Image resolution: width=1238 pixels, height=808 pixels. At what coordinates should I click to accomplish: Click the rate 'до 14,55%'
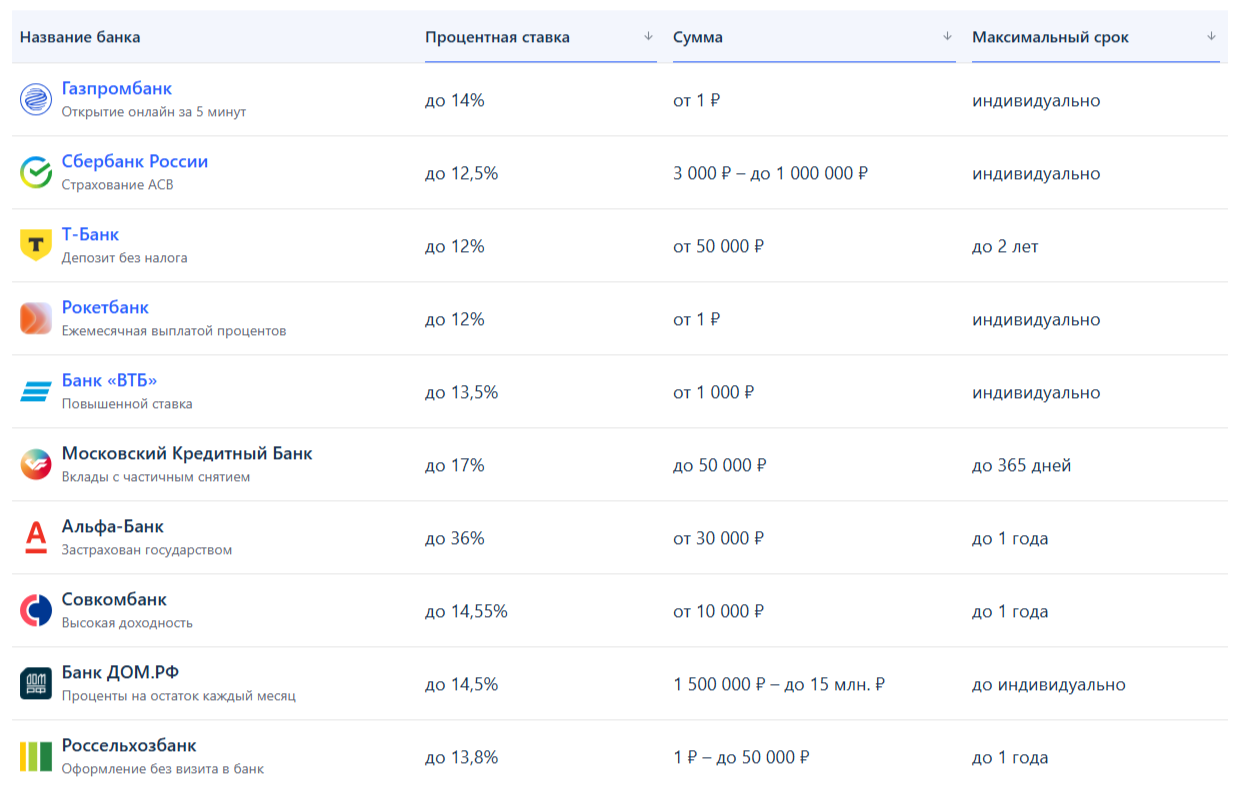click(466, 611)
